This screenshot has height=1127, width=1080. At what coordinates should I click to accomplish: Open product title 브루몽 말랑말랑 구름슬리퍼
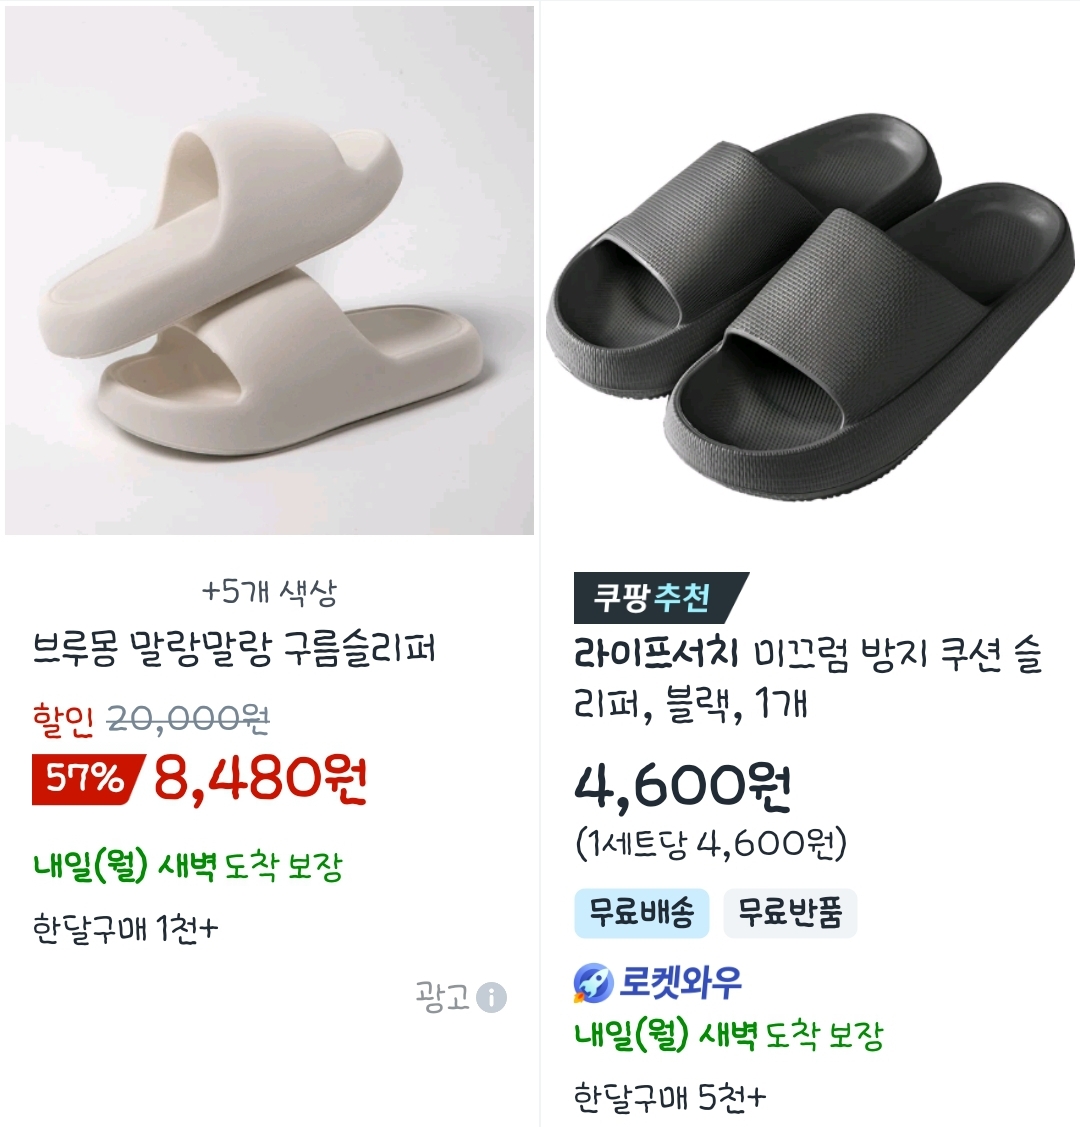coord(234,648)
